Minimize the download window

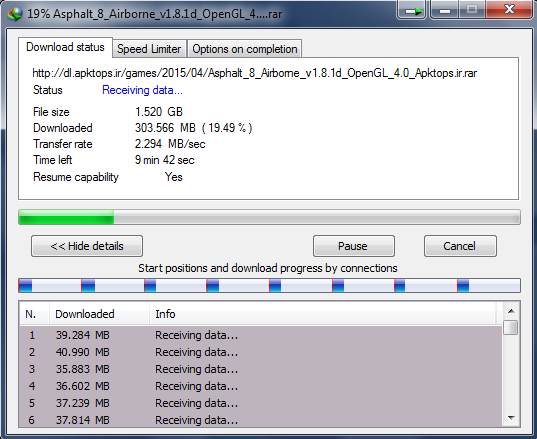pos(445,10)
